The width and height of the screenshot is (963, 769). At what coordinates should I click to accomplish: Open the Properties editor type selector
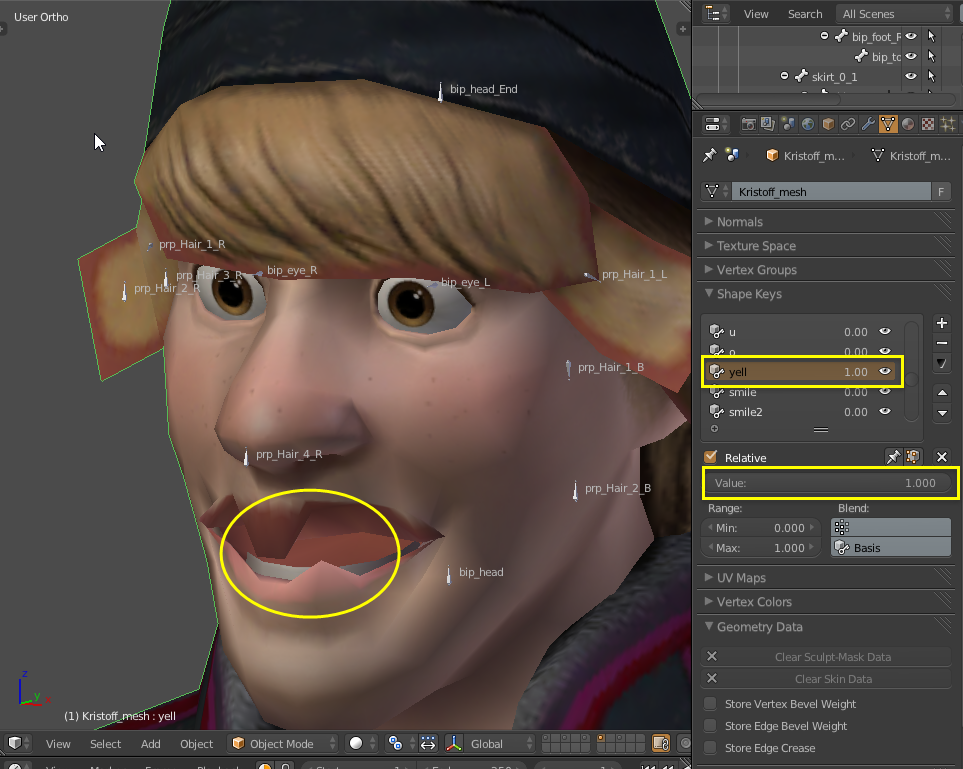(x=715, y=124)
